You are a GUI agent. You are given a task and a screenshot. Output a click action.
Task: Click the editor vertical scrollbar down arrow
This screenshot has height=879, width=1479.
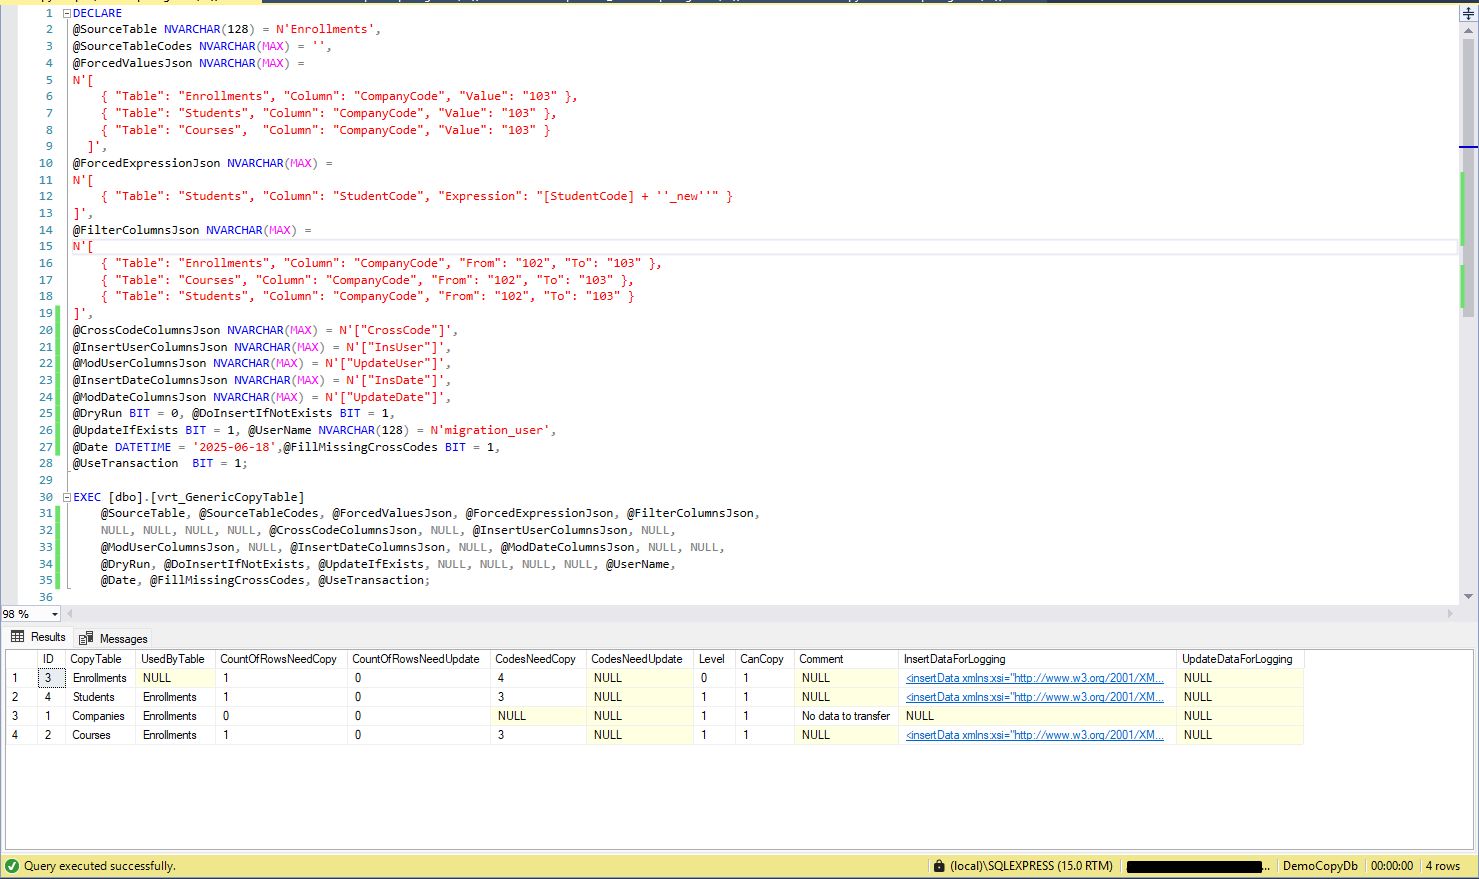click(1468, 596)
